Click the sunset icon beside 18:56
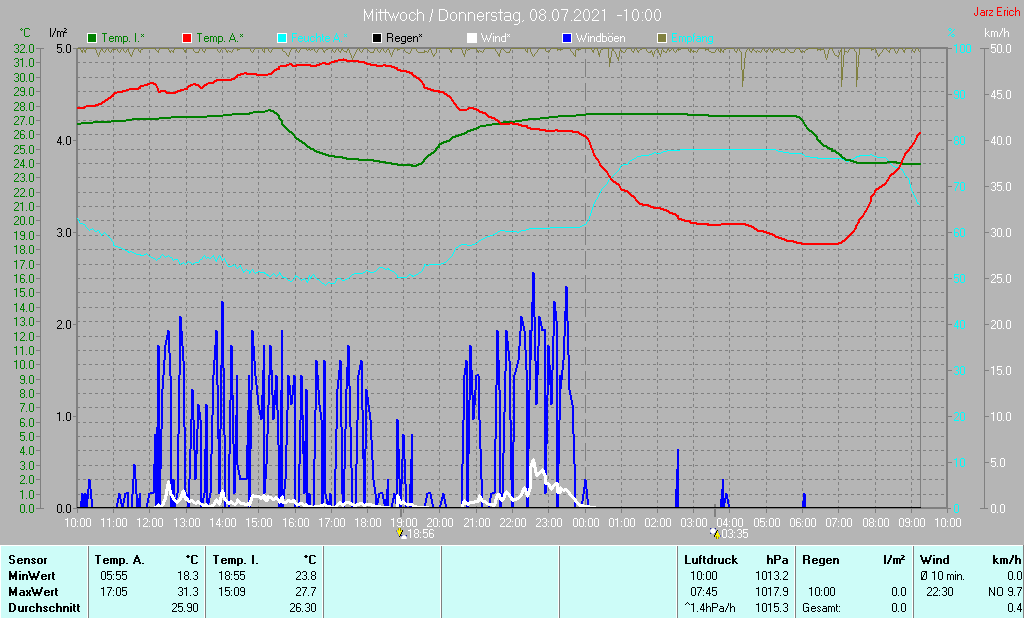Image resolution: width=1024 pixels, height=618 pixels. point(402,534)
